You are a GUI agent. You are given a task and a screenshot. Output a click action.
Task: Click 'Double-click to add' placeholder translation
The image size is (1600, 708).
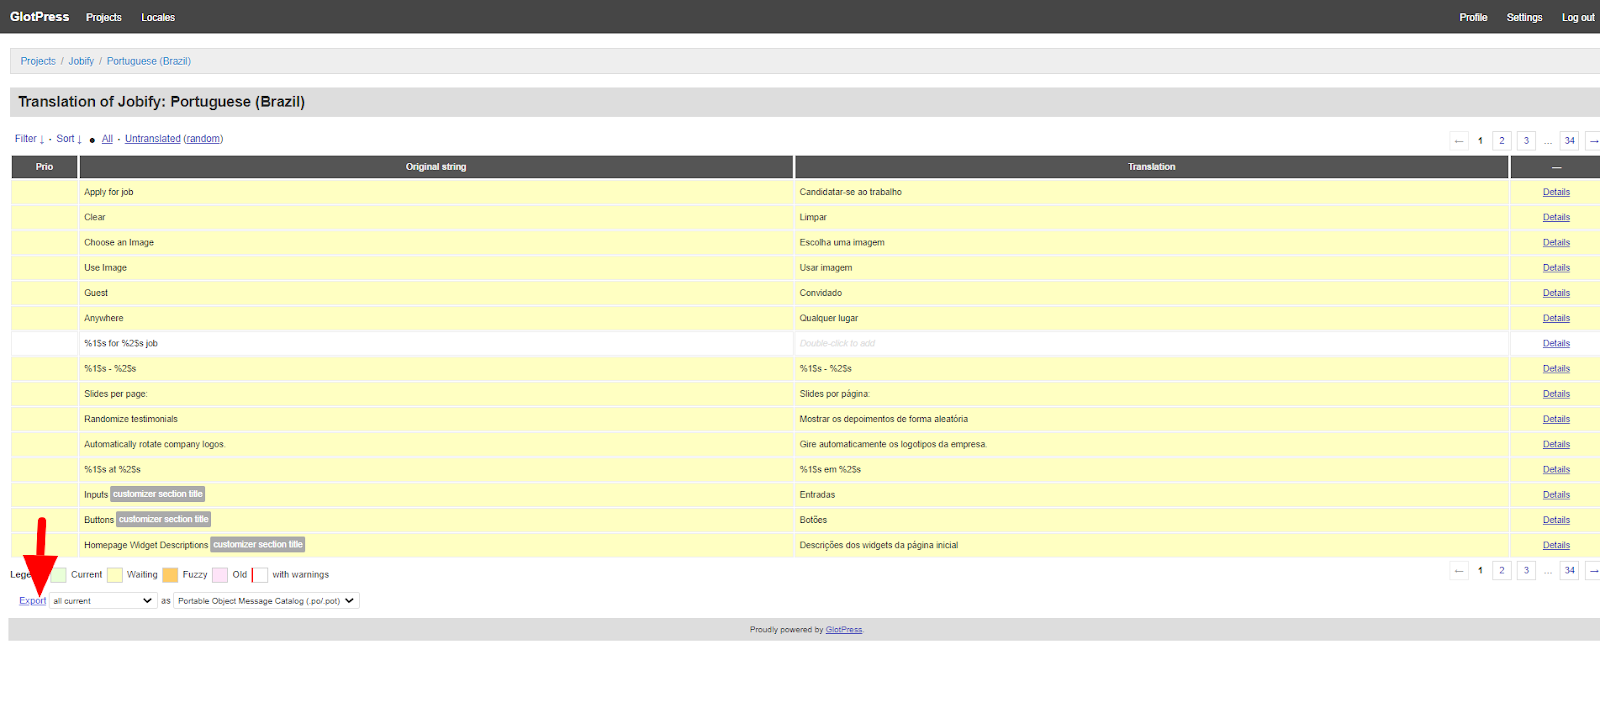837,344
